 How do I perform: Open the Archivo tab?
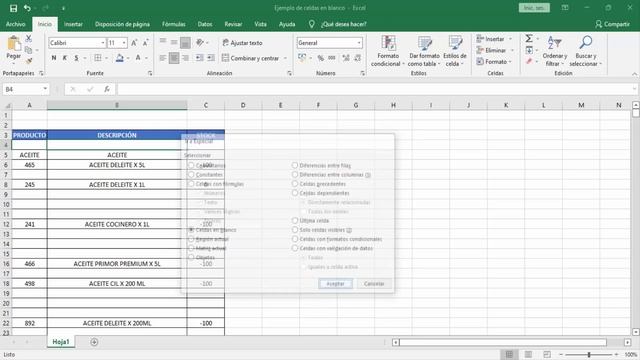16,24
